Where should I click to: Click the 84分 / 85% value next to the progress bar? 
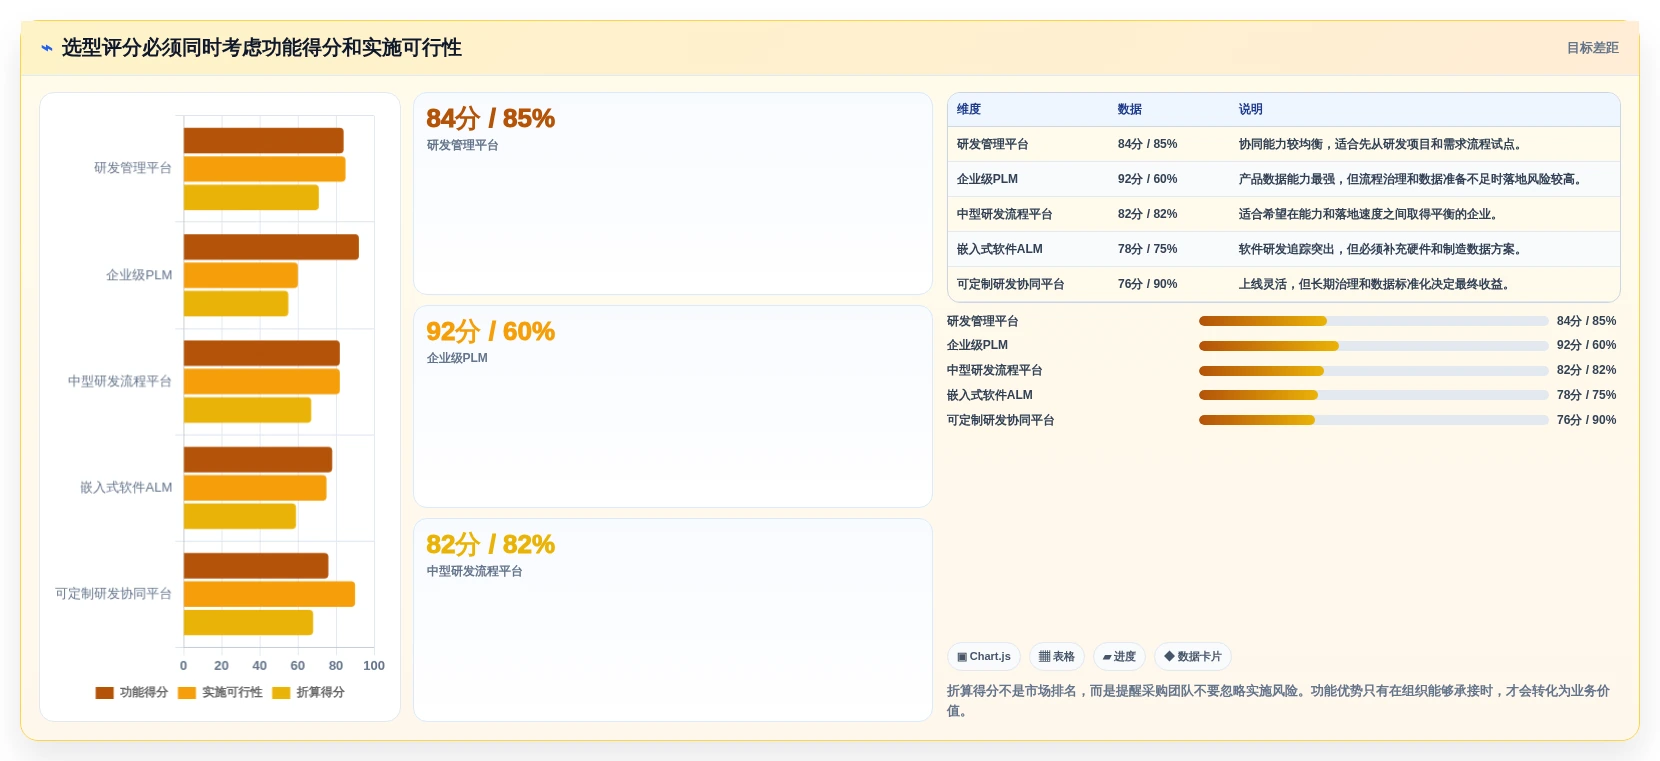tap(1586, 321)
